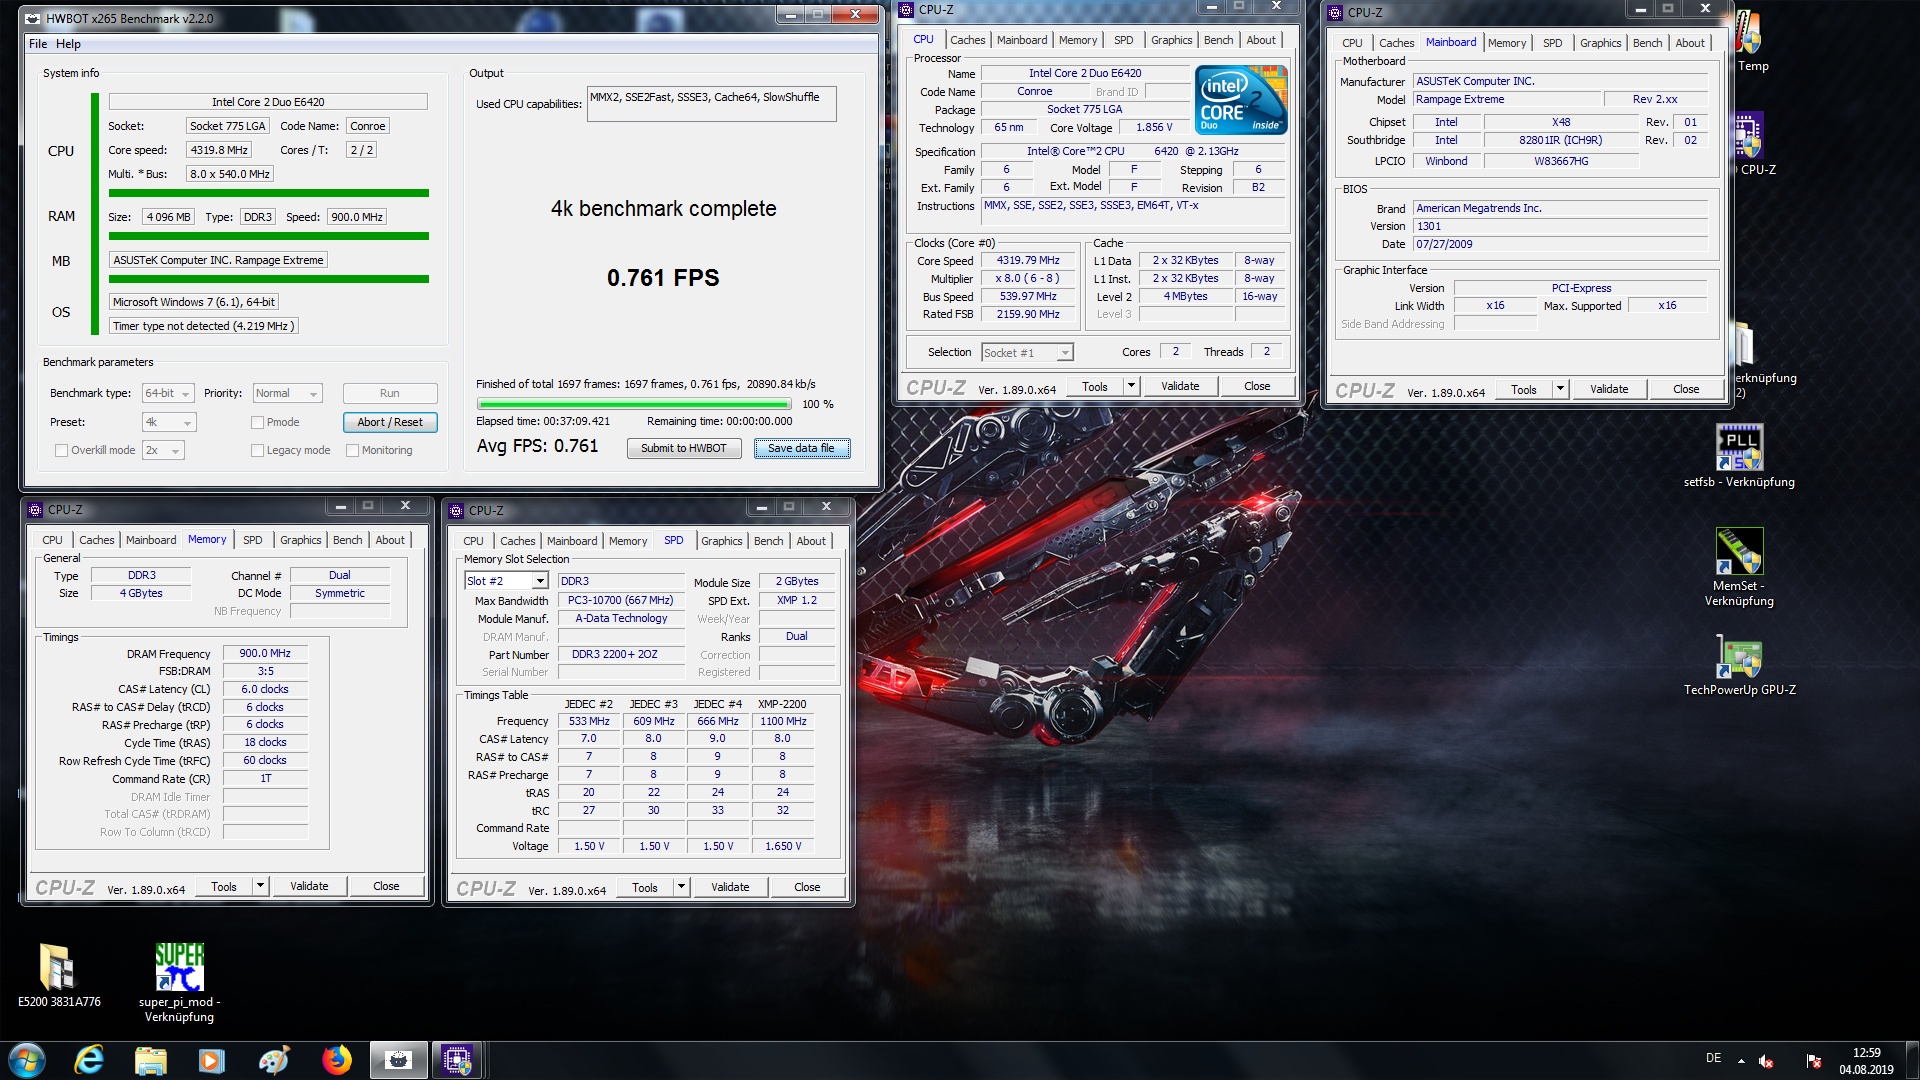The height and width of the screenshot is (1080, 1920).
Task: Open Windows Explorer folder on taskbar
Action: [150, 1059]
